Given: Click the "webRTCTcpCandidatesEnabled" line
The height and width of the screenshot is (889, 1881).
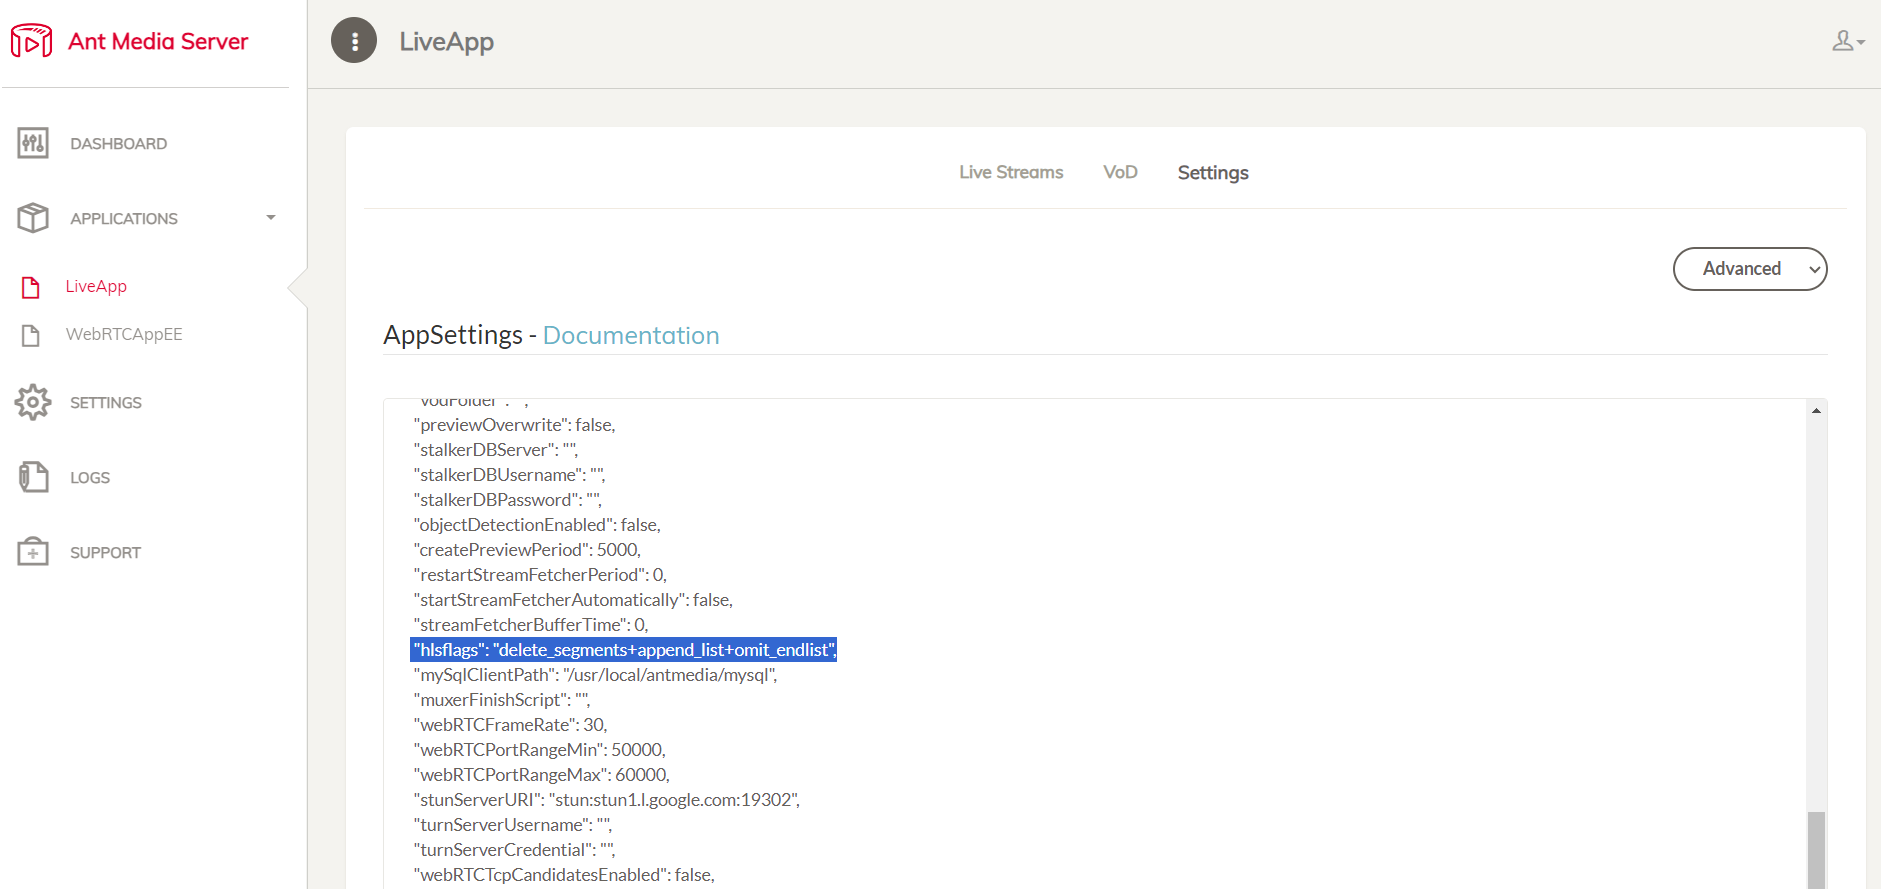Looking at the screenshot, I should point(564,875).
